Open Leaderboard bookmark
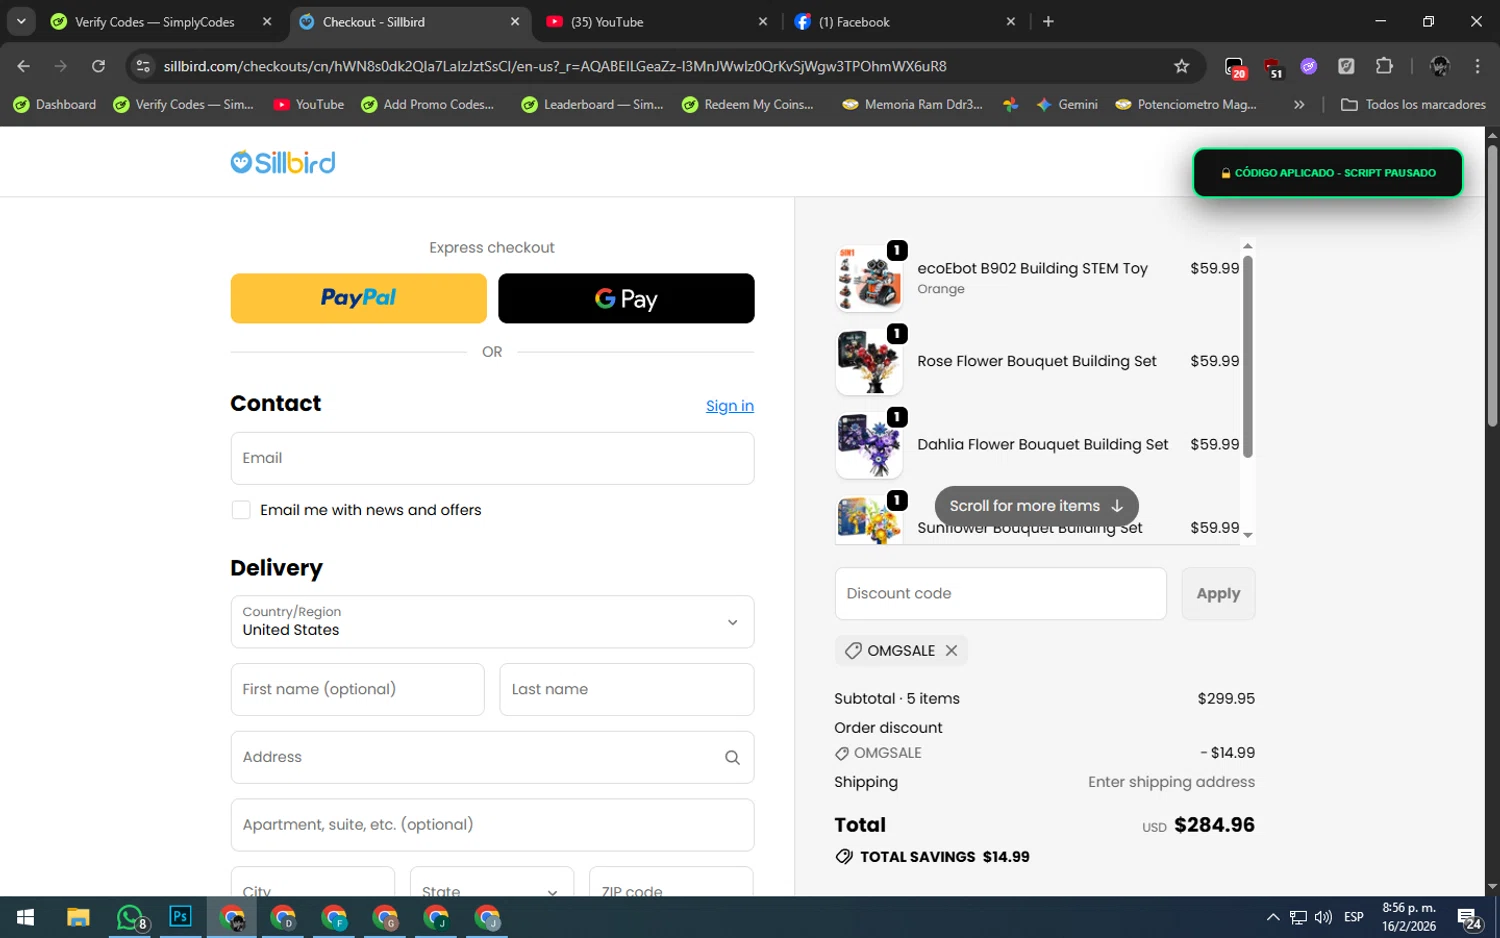The image size is (1500, 938). tap(592, 104)
